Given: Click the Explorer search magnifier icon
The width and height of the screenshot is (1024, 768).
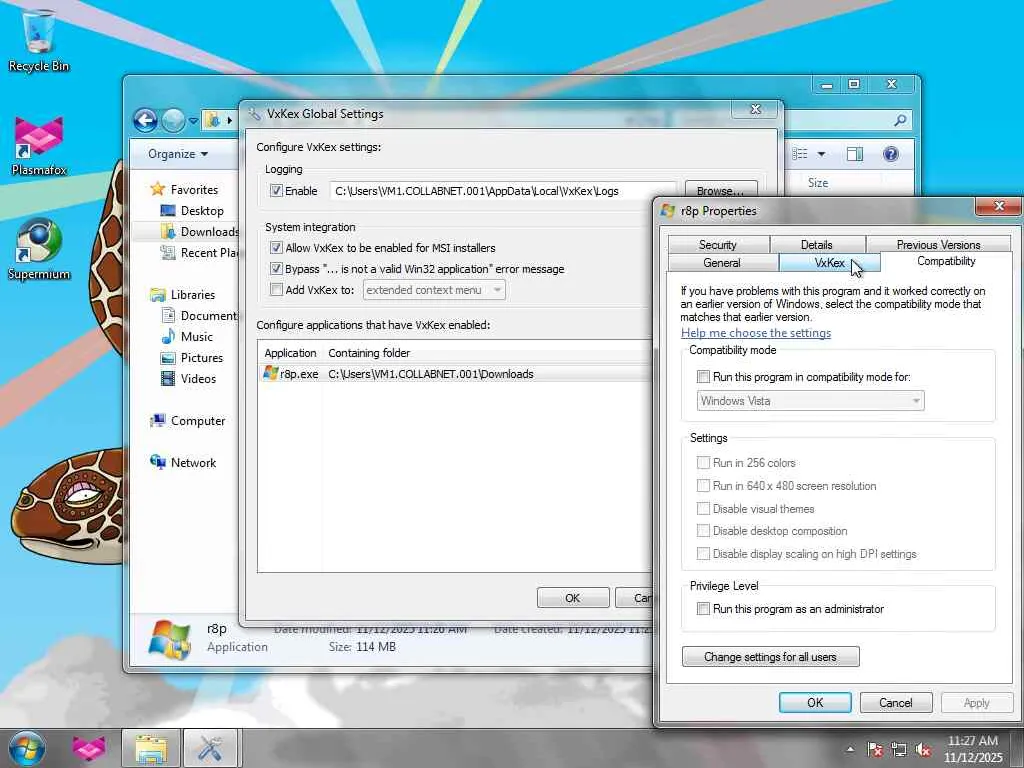Looking at the screenshot, I should click(900, 120).
